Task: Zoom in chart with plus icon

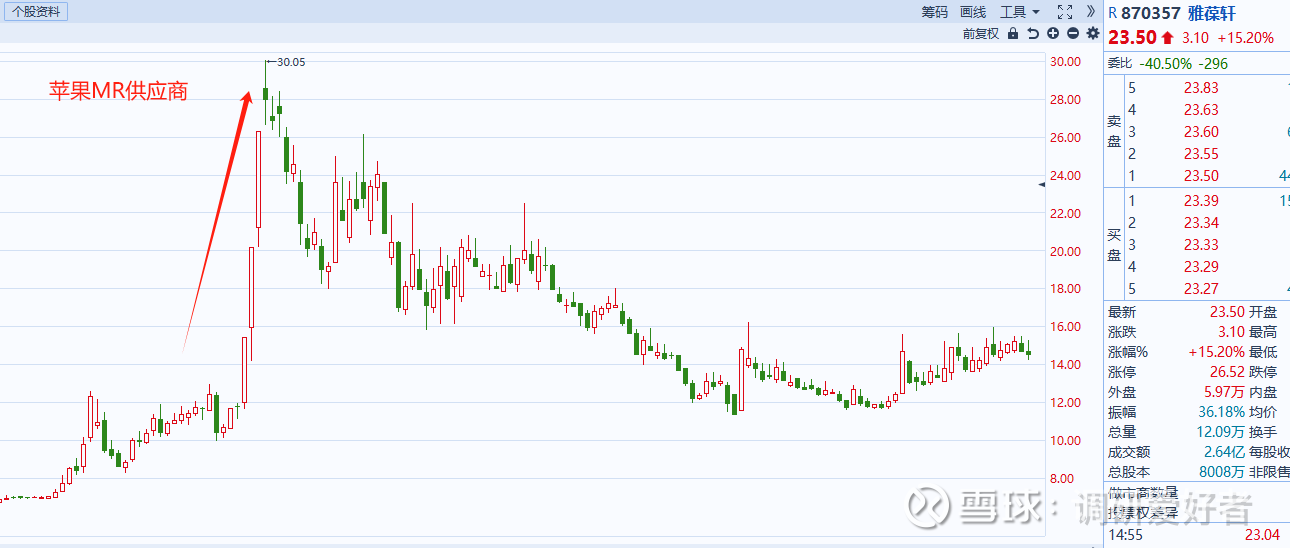Action: pyautogui.click(x=1053, y=33)
